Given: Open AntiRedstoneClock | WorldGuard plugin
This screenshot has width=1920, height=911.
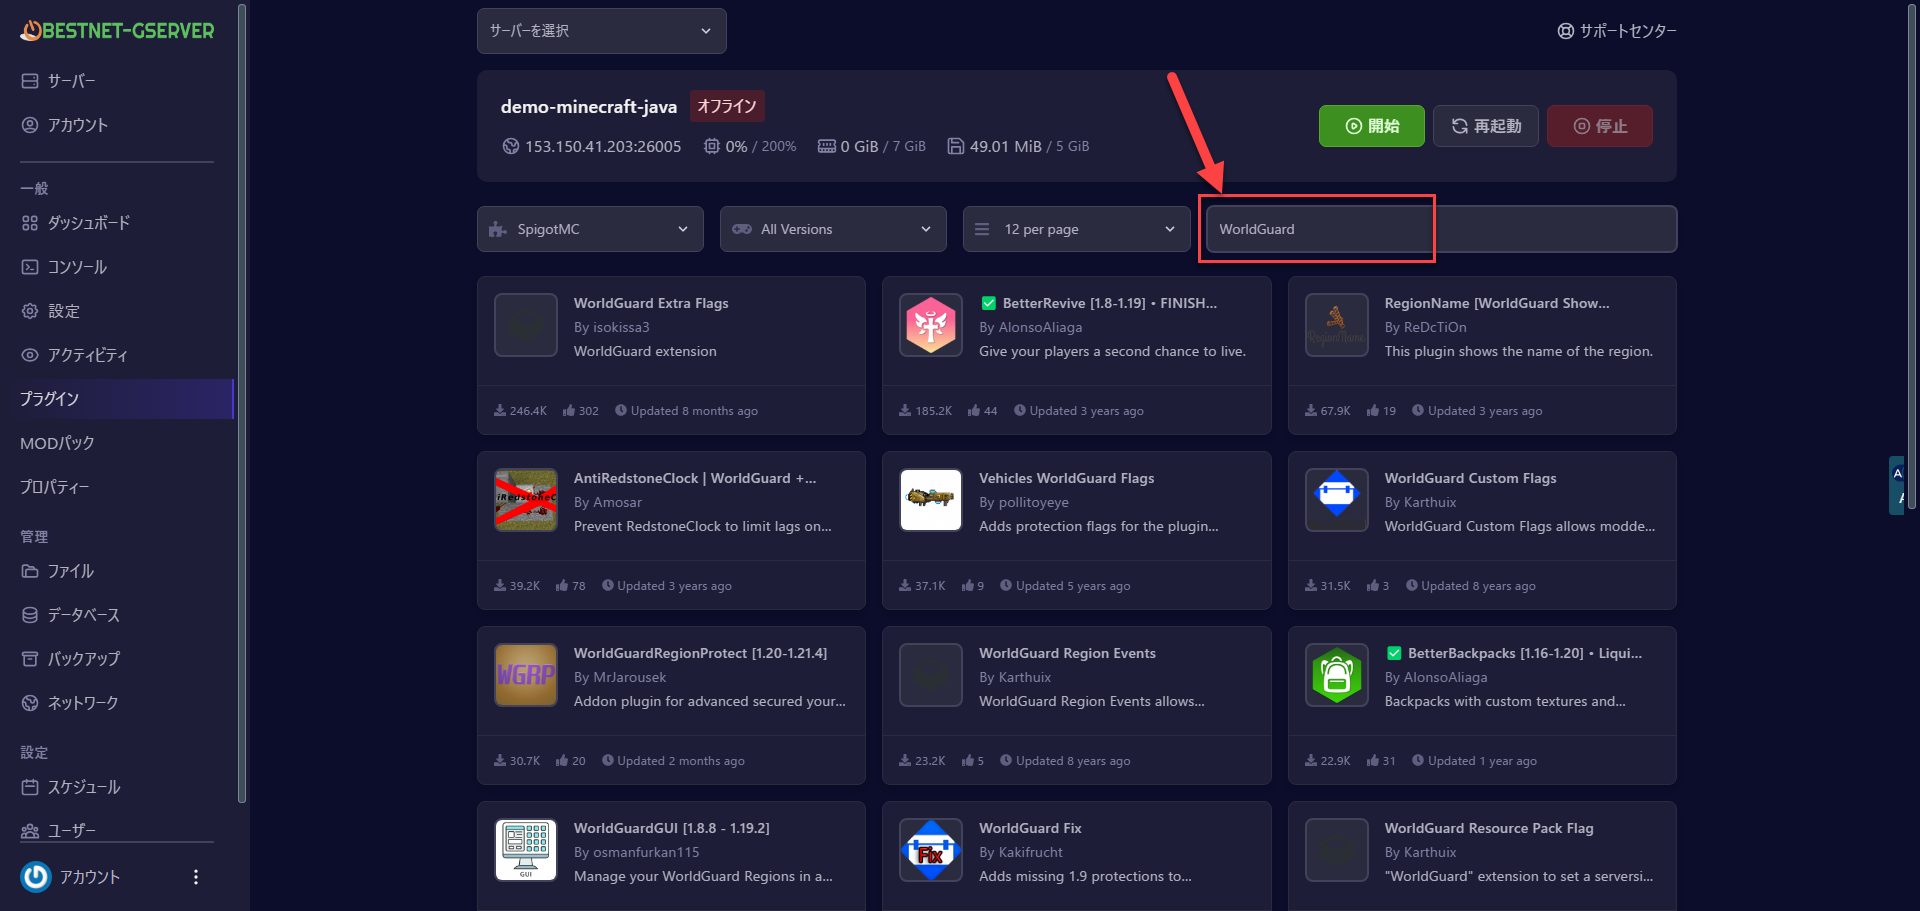Looking at the screenshot, I should (x=695, y=478).
